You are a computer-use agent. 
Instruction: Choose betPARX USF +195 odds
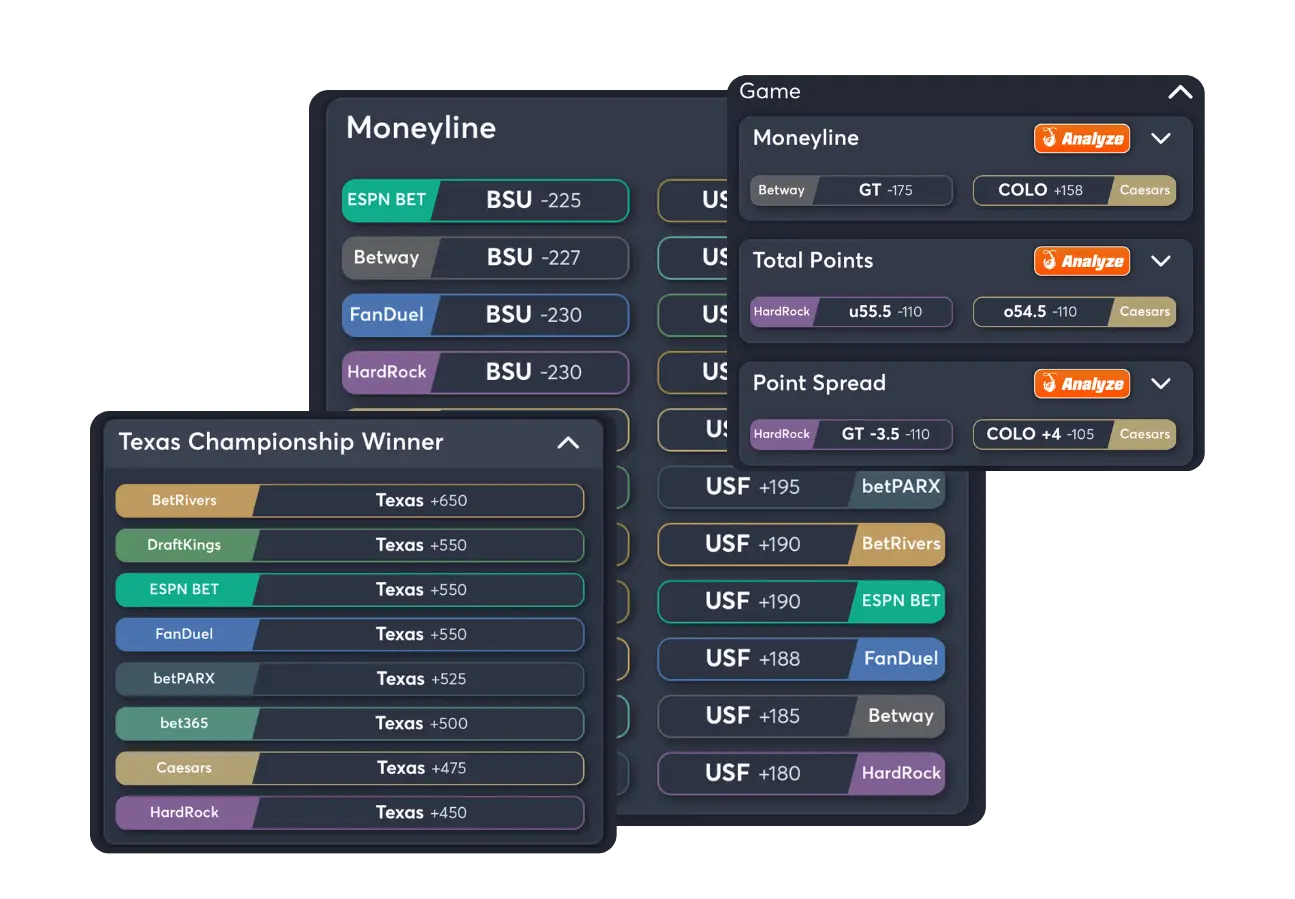[801, 487]
